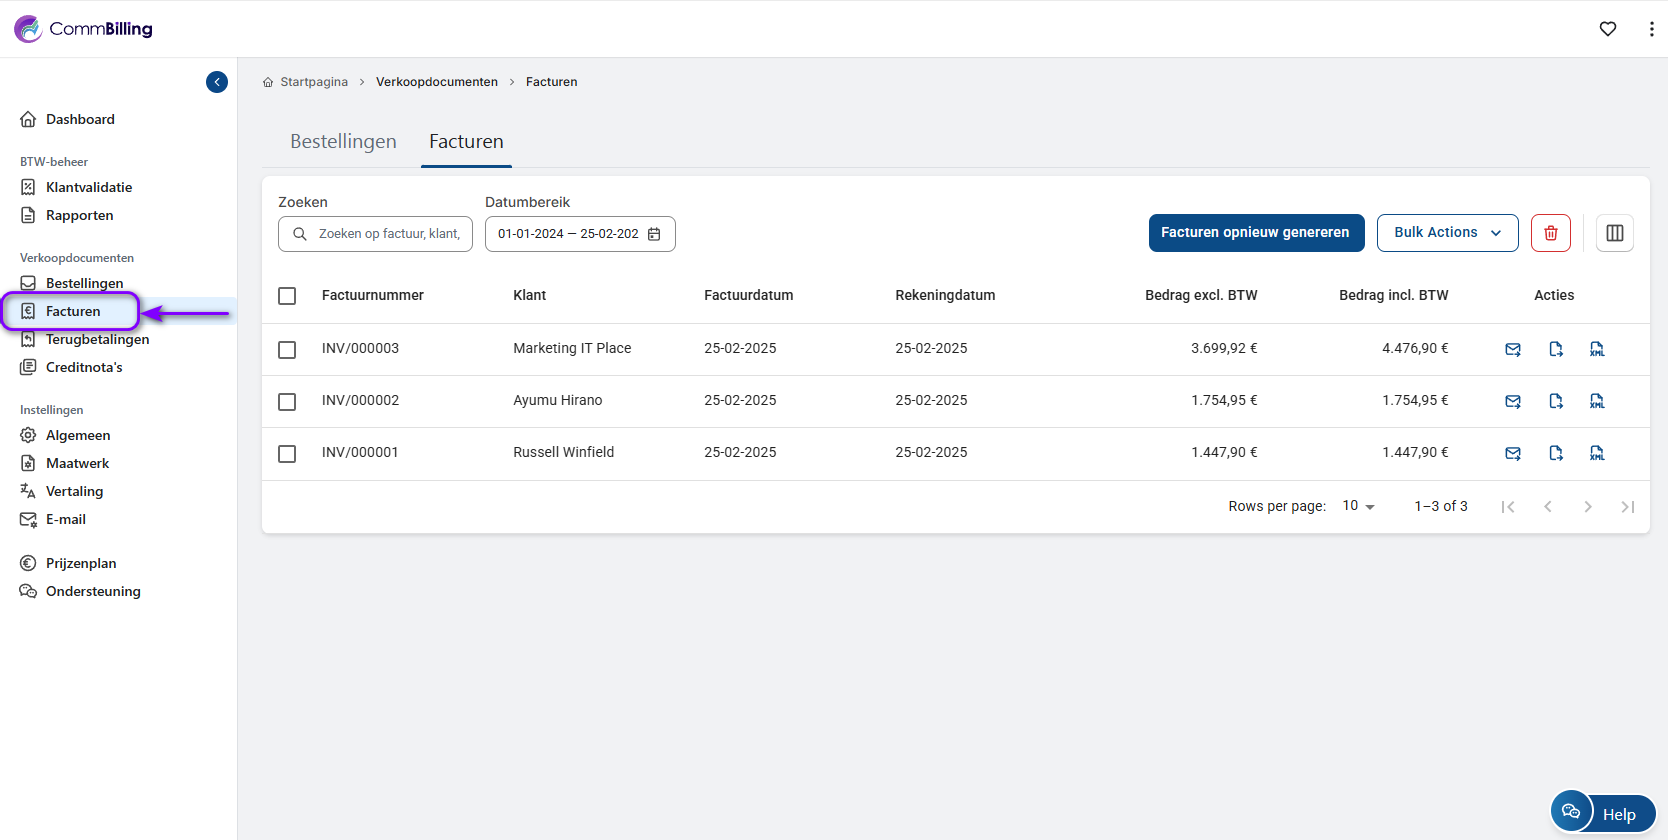The width and height of the screenshot is (1668, 840).
Task: Open Creditnota's in the sidebar
Action: pyautogui.click(x=84, y=367)
